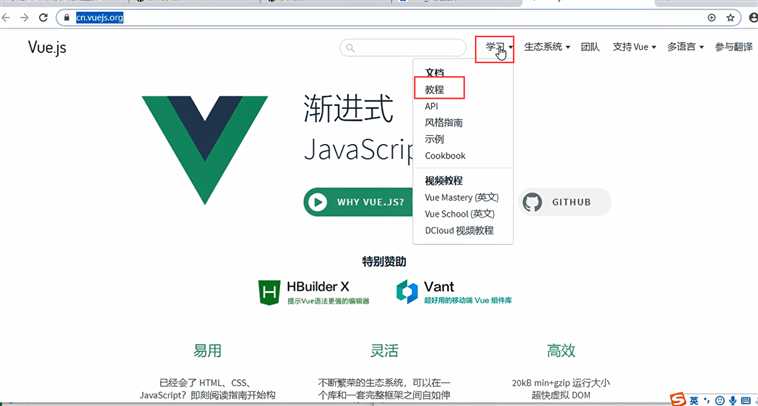758x406 pixels.
Task: Open the 团队 nav link
Action: 590,47
